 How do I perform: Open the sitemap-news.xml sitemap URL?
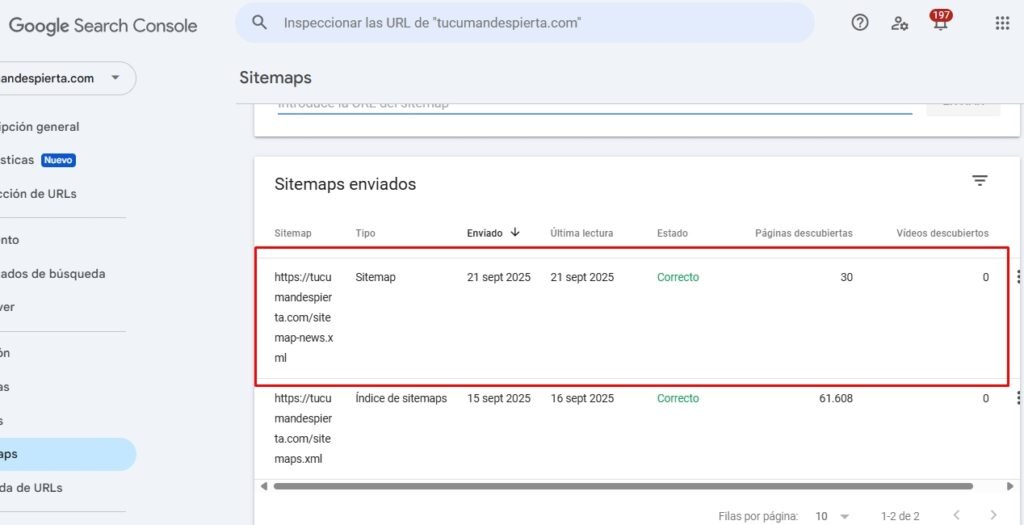304,317
